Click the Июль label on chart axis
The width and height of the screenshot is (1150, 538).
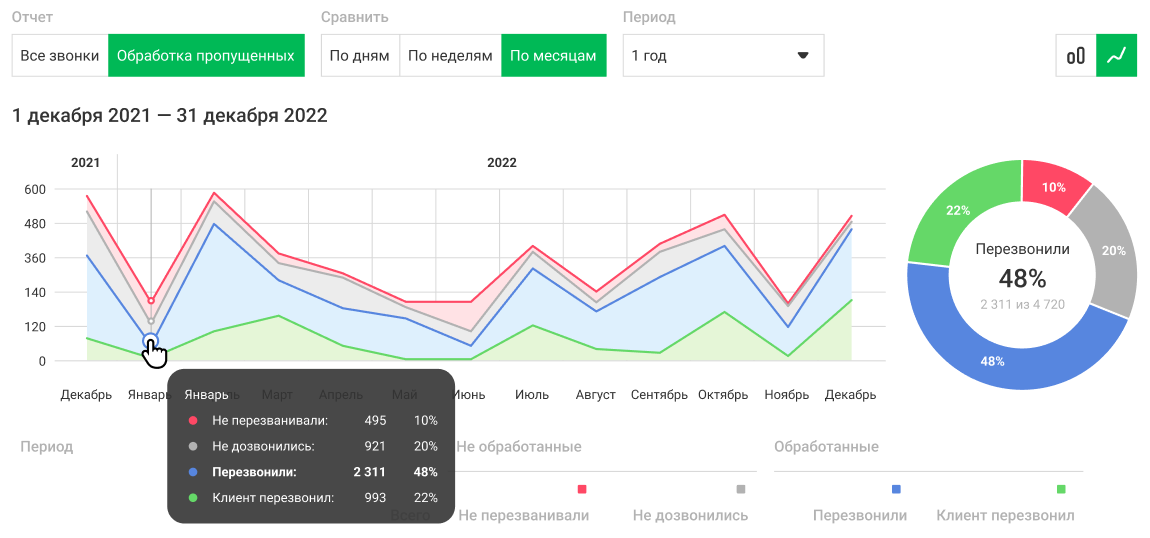click(532, 395)
